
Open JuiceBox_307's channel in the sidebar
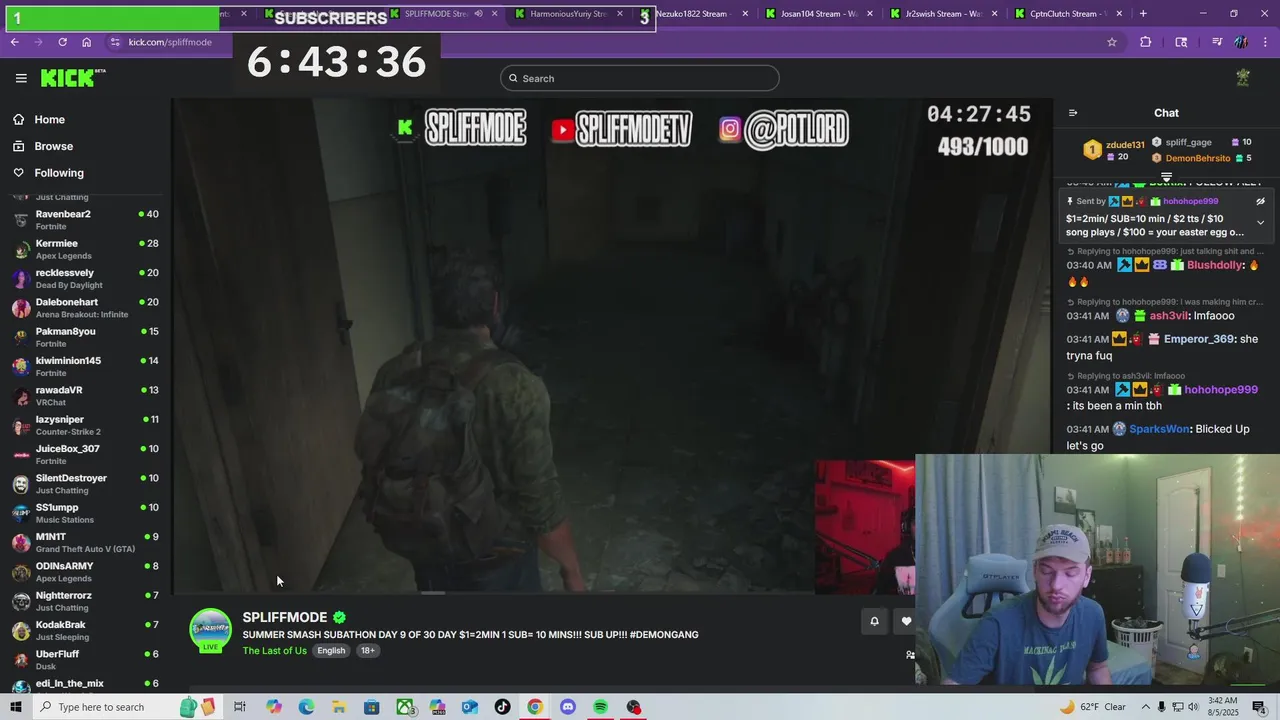[86, 454]
